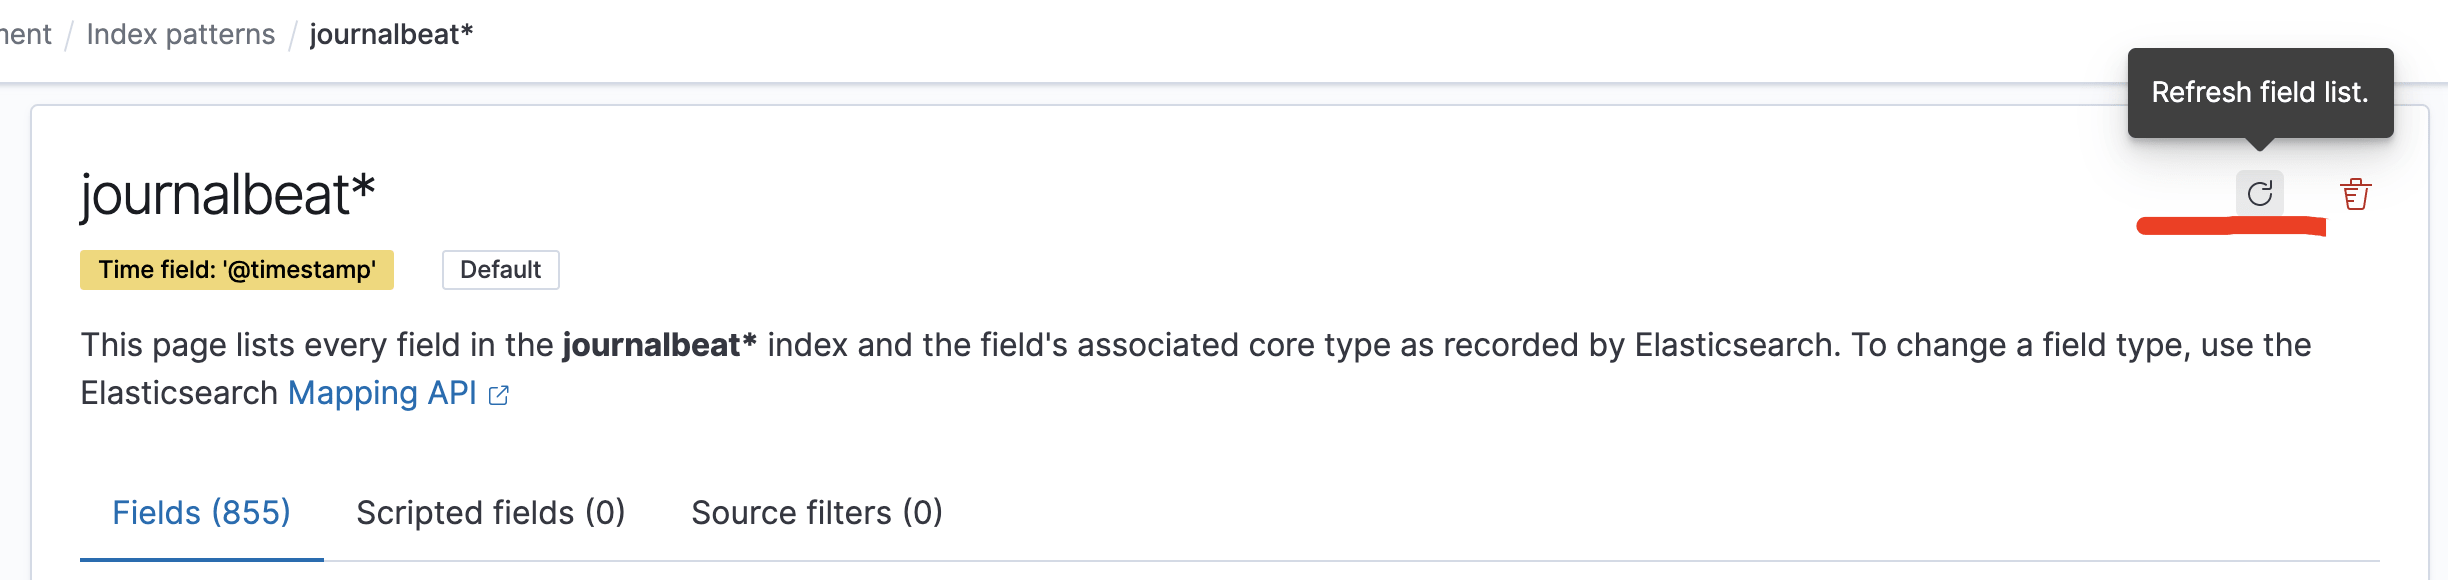Go to Index patterns breadcrumb
Viewport: 2448px width, 580px height.
point(181,34)
